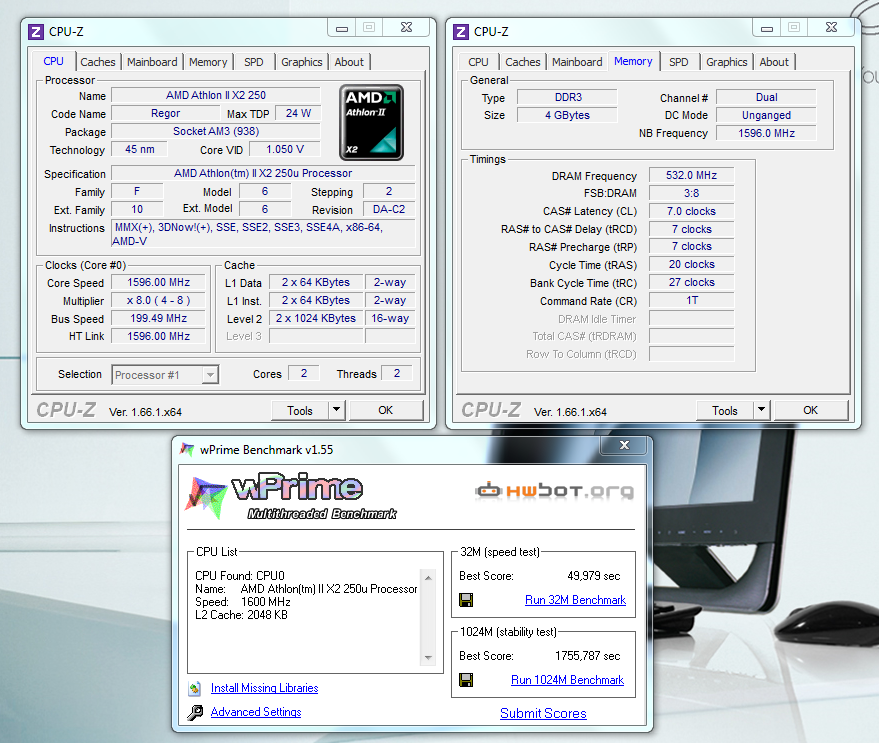
Task: Minimize the left CPU-Z window
Action: [x=342, y=28]
